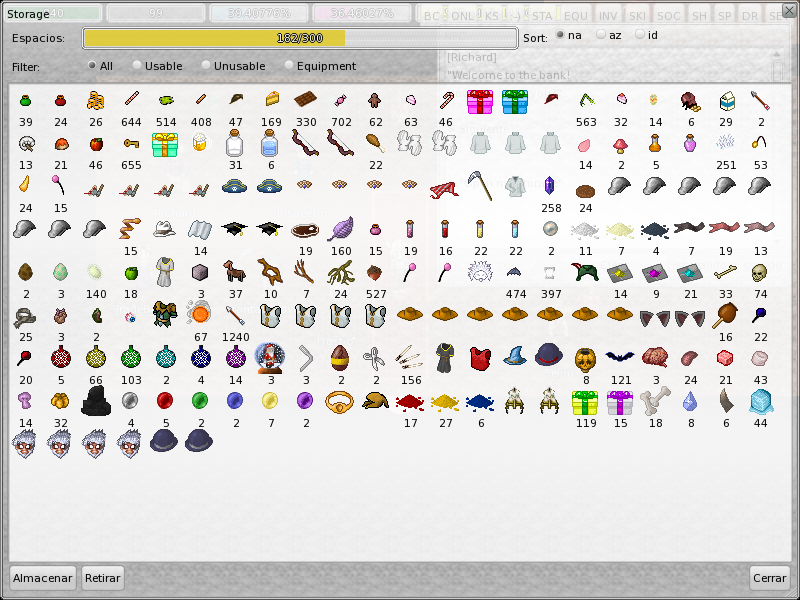The image size is (800, 600).
Task: Select the caramel apple item with 16
Action: click(x=726, y=315)
